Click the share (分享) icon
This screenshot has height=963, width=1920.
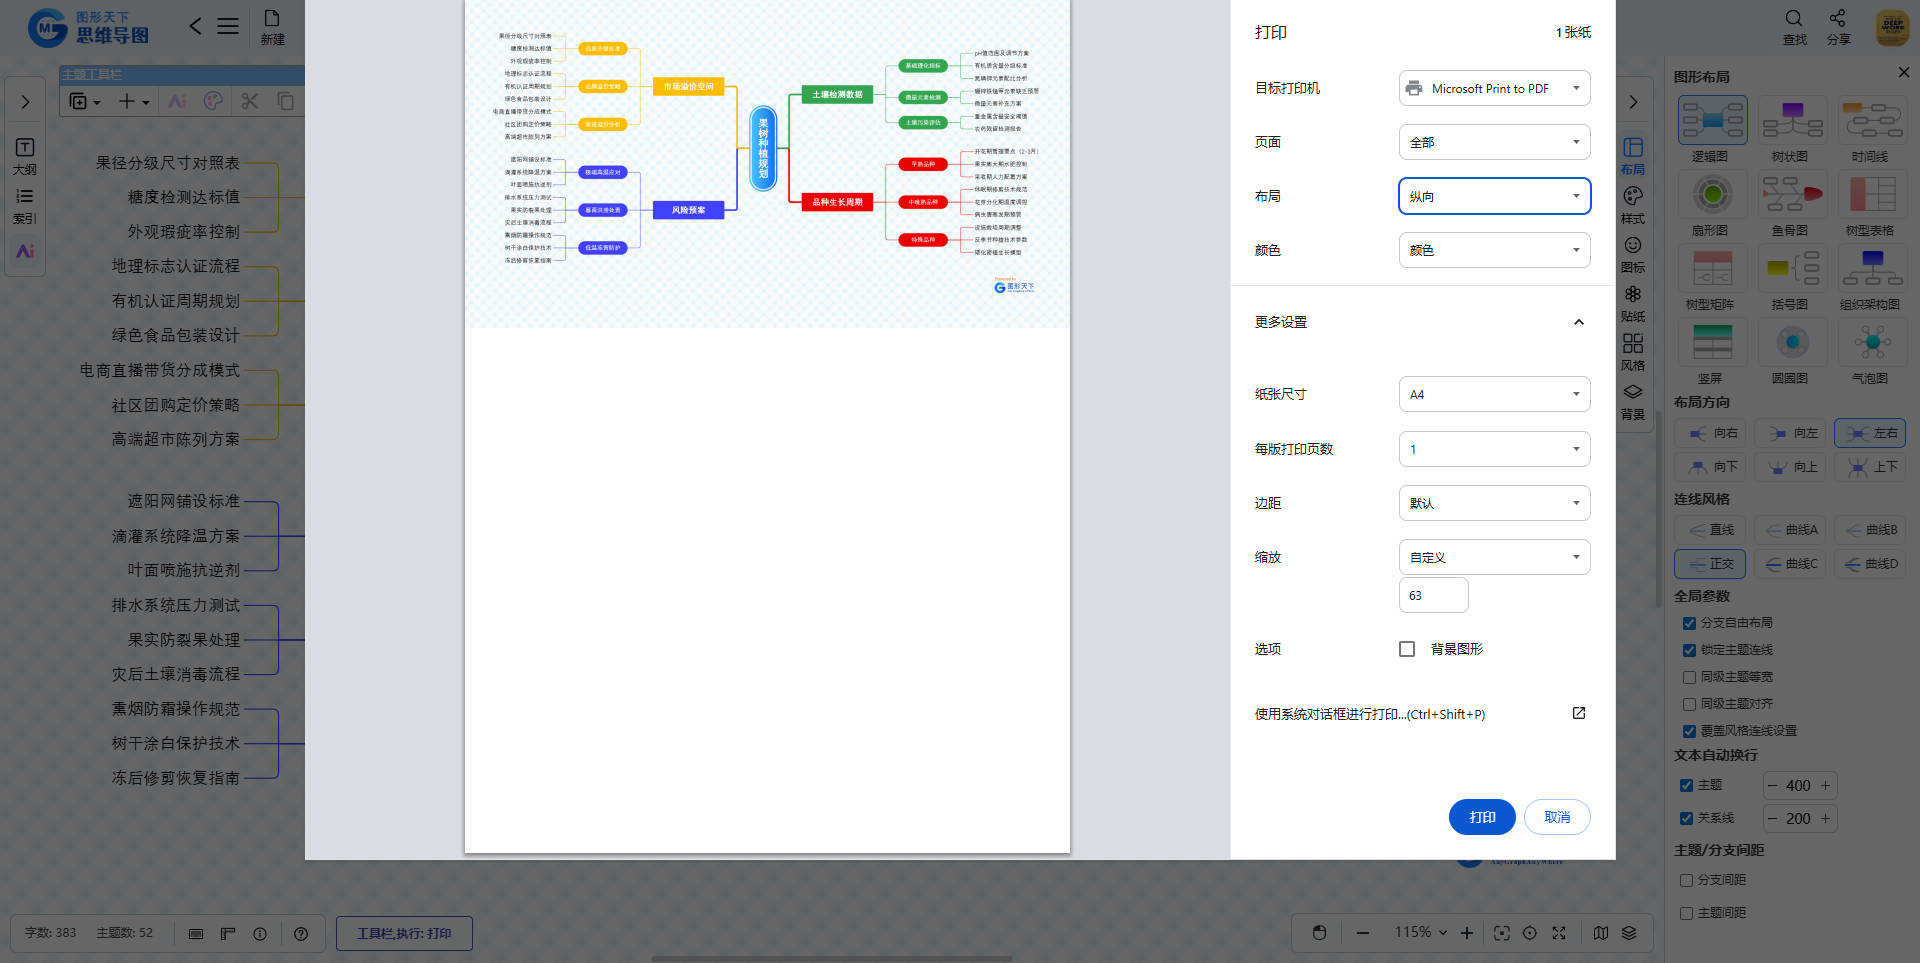[1837, 19]
